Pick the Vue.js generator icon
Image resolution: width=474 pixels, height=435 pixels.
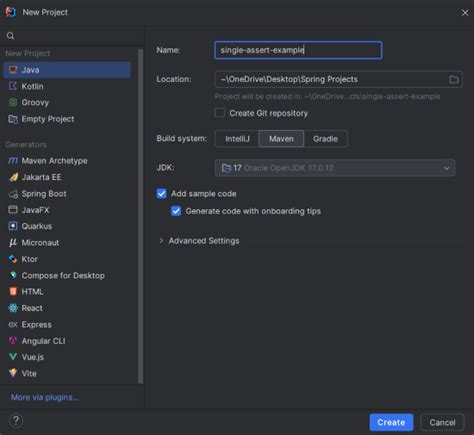13,357
